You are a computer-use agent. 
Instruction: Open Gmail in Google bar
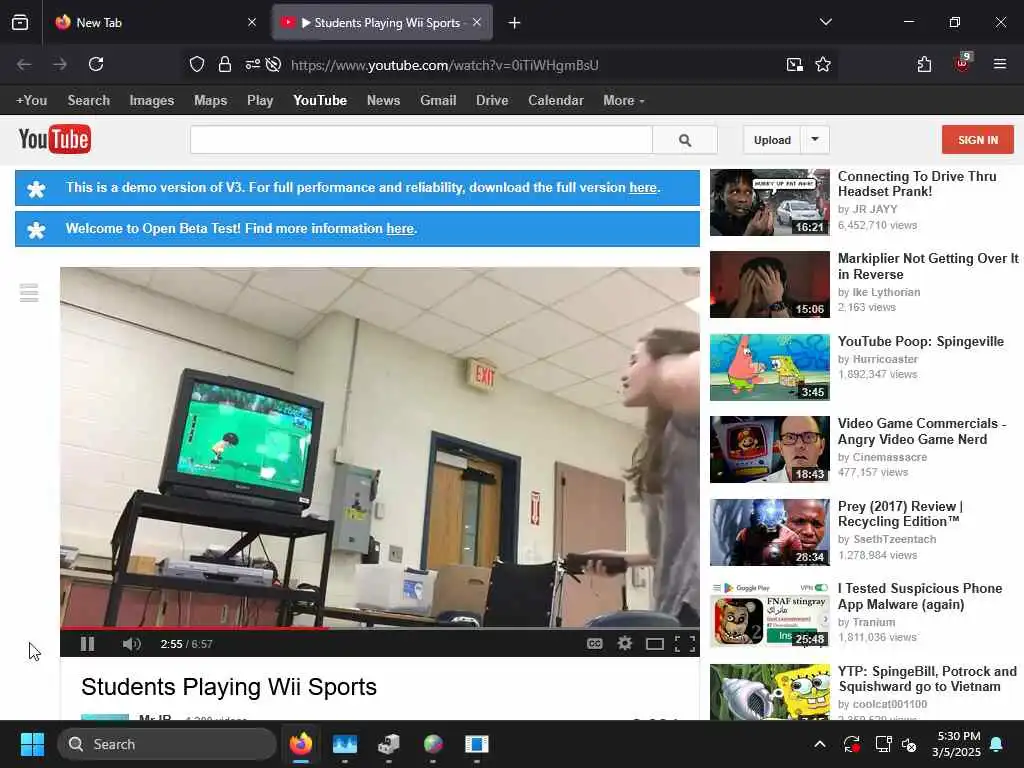[x=438, y=101]
